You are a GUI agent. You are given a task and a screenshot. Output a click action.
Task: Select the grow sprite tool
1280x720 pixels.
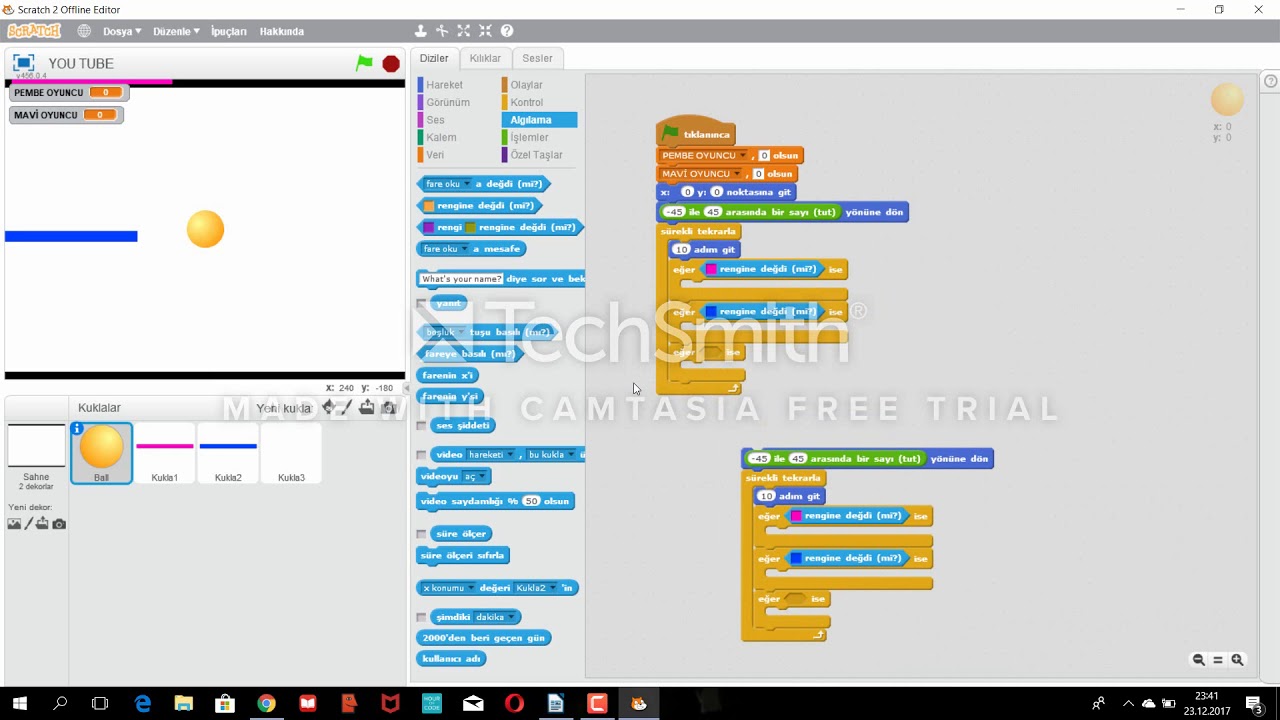click(464, 31)
